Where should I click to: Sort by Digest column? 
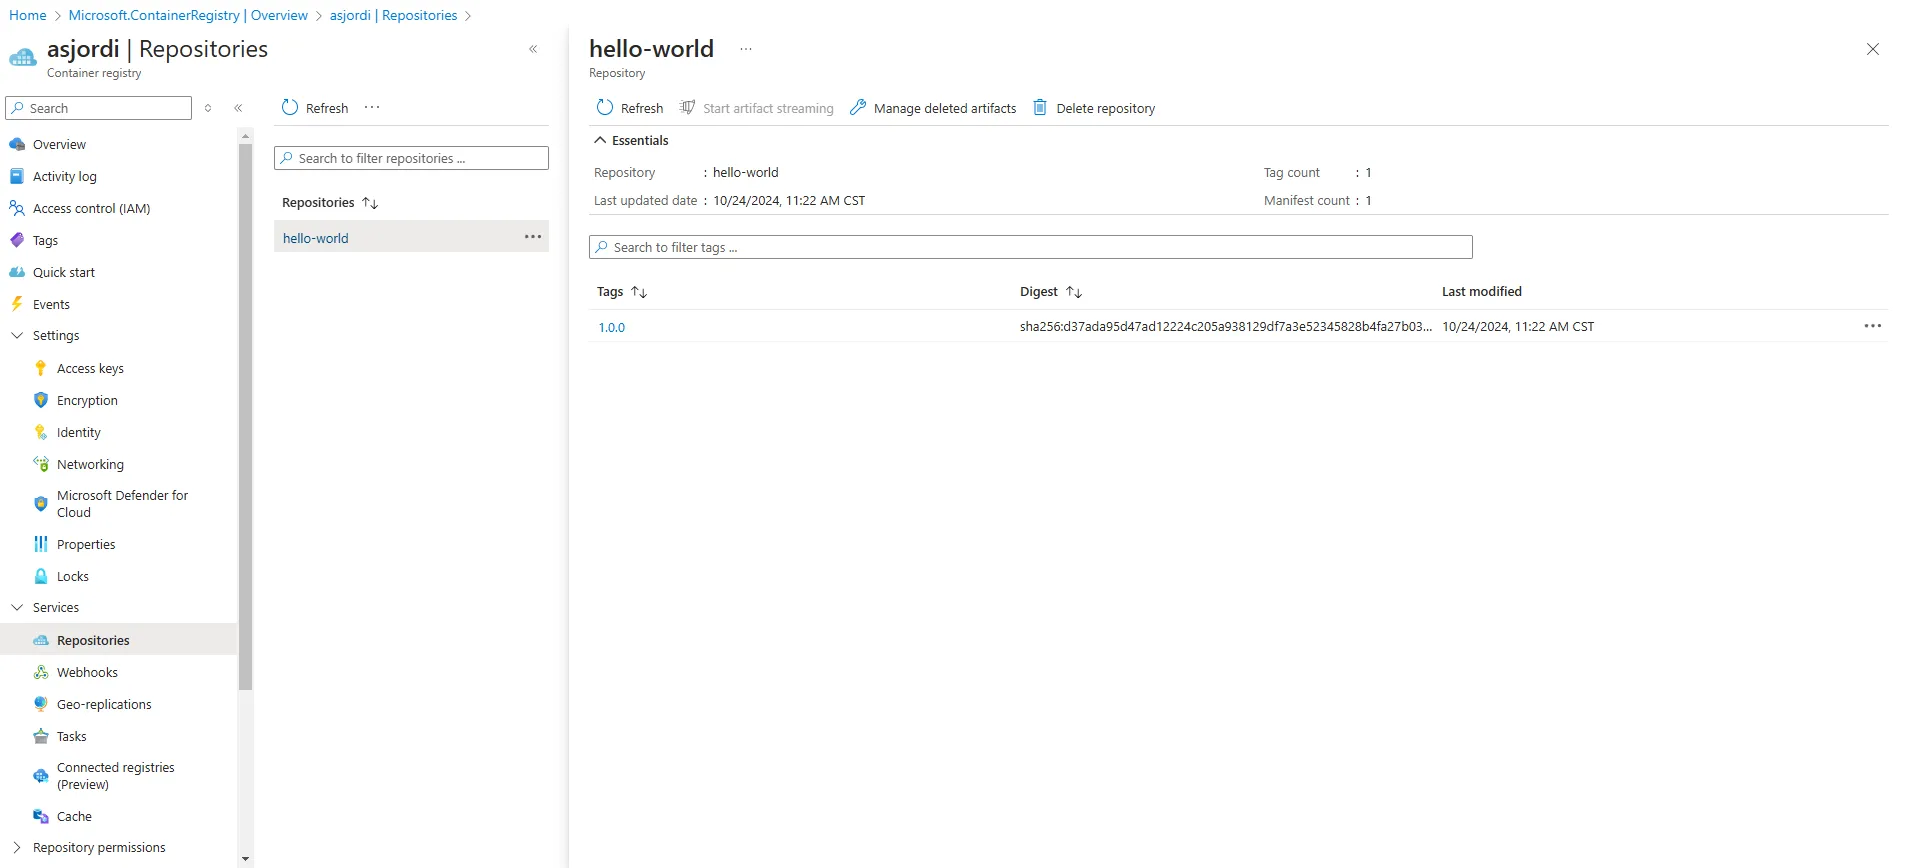click(x=1074, y=292)
